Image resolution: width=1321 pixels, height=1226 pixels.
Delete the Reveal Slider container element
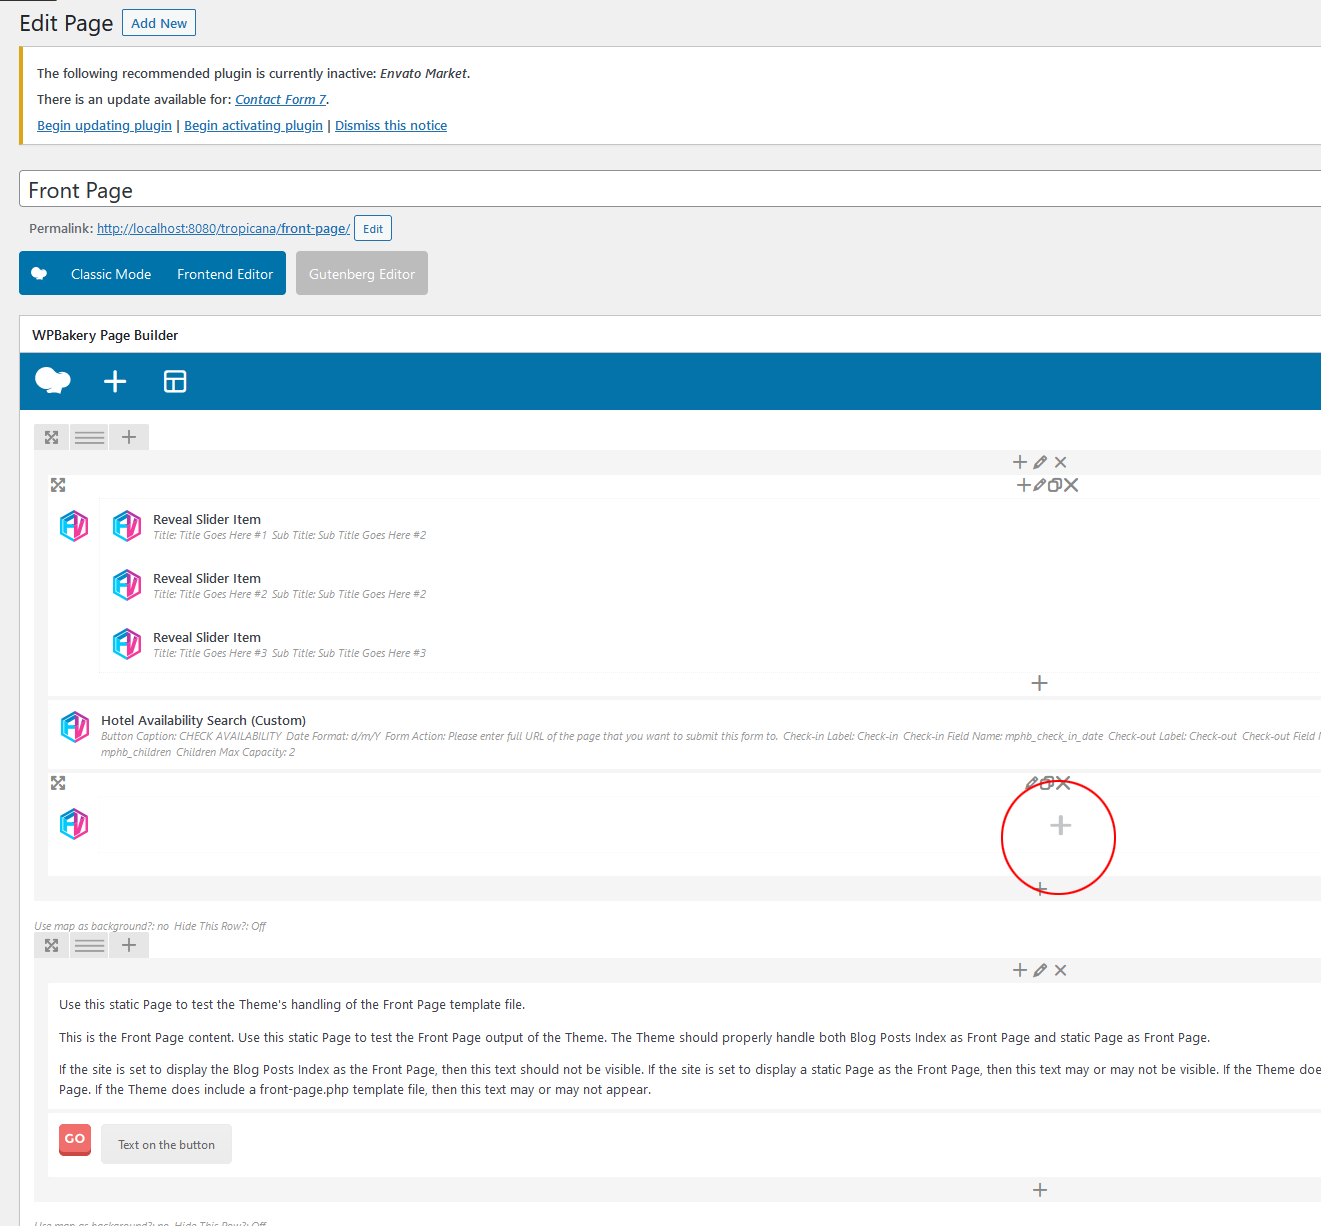pyautogui.click(x=1072, y=485)
